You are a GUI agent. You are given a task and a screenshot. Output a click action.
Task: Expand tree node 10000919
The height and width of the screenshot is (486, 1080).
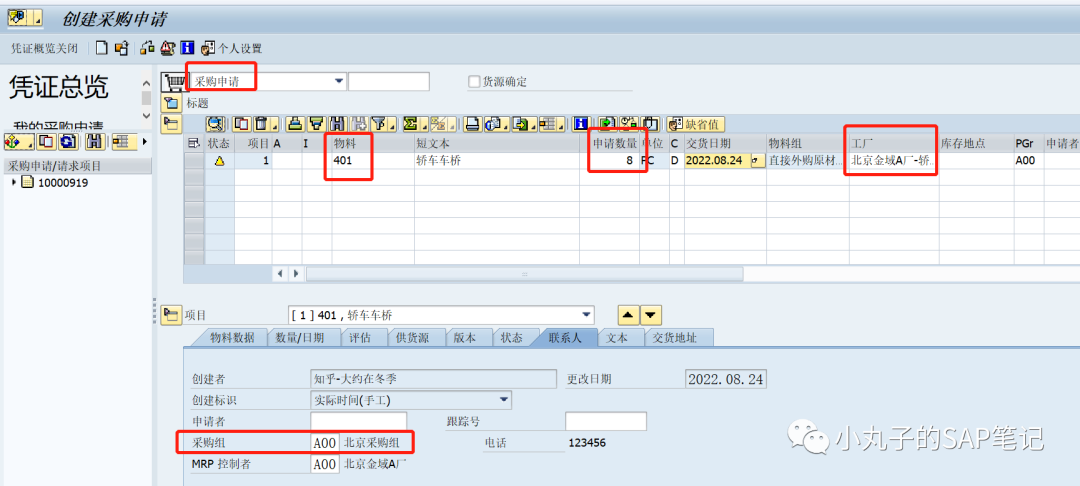coord(14,182)
